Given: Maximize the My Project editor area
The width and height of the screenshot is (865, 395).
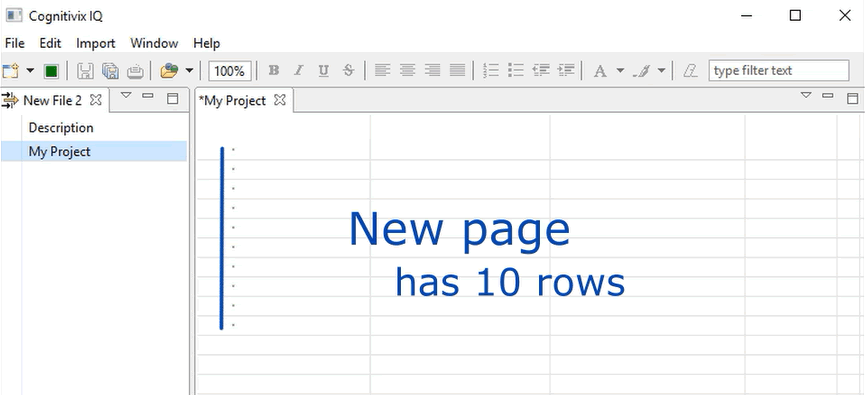Looking at the screenshot, I should point(852,98).
